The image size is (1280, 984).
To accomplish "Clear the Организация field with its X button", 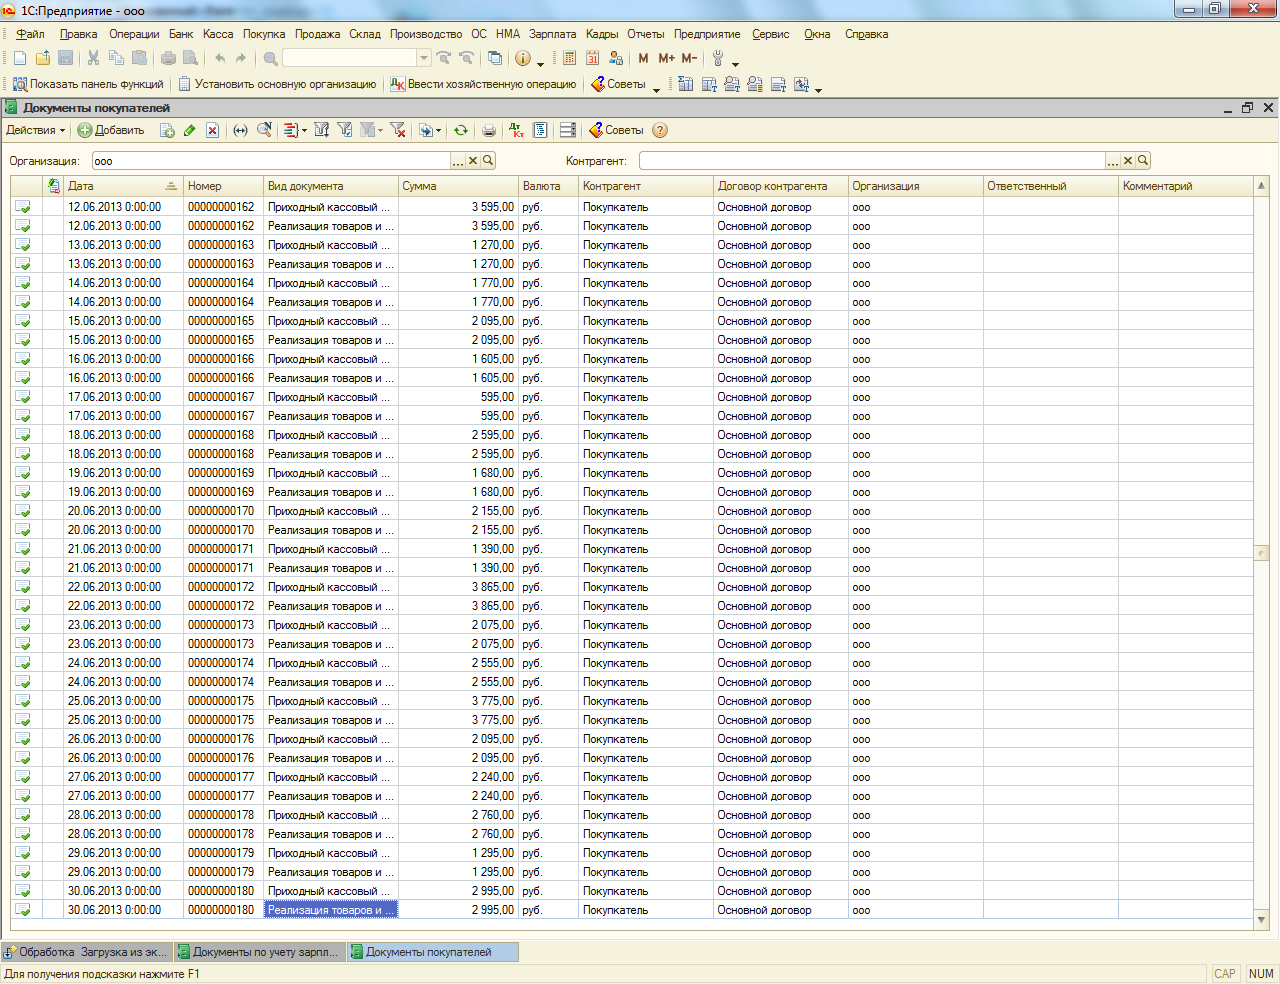I will pyautogui.click(x=473, y=161).
